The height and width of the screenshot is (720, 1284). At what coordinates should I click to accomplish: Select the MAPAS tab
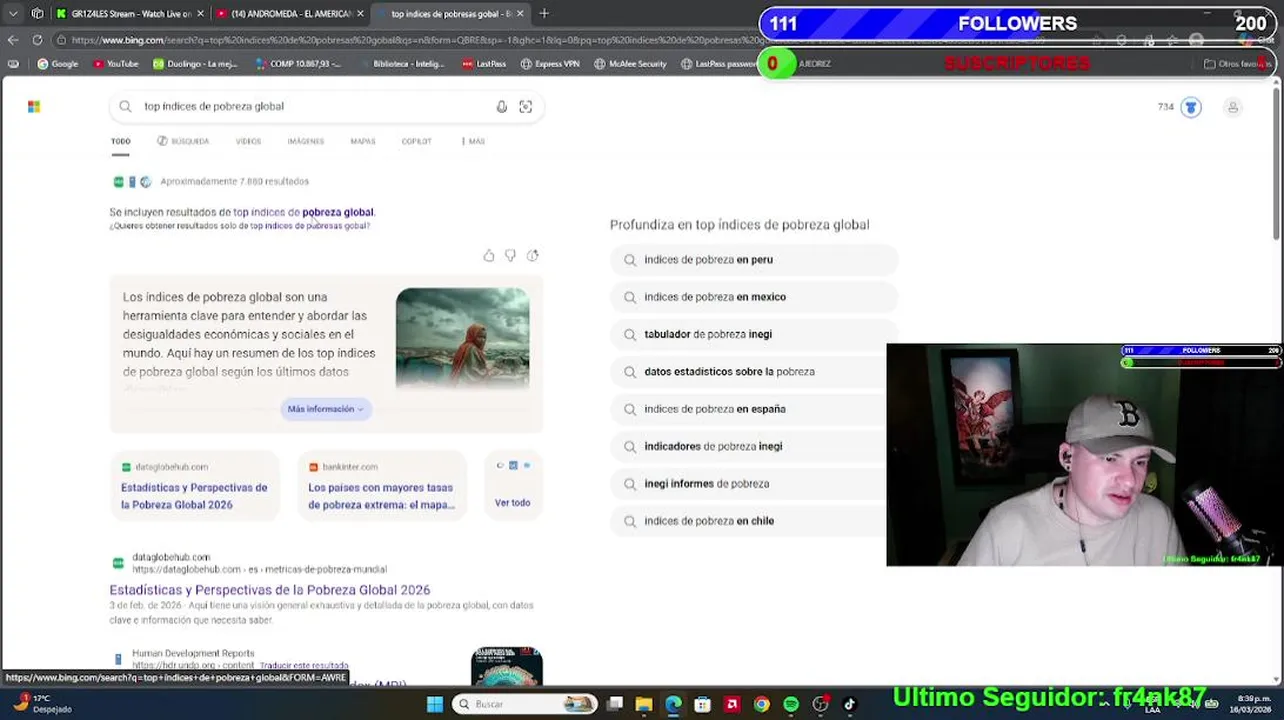[363, 142]
